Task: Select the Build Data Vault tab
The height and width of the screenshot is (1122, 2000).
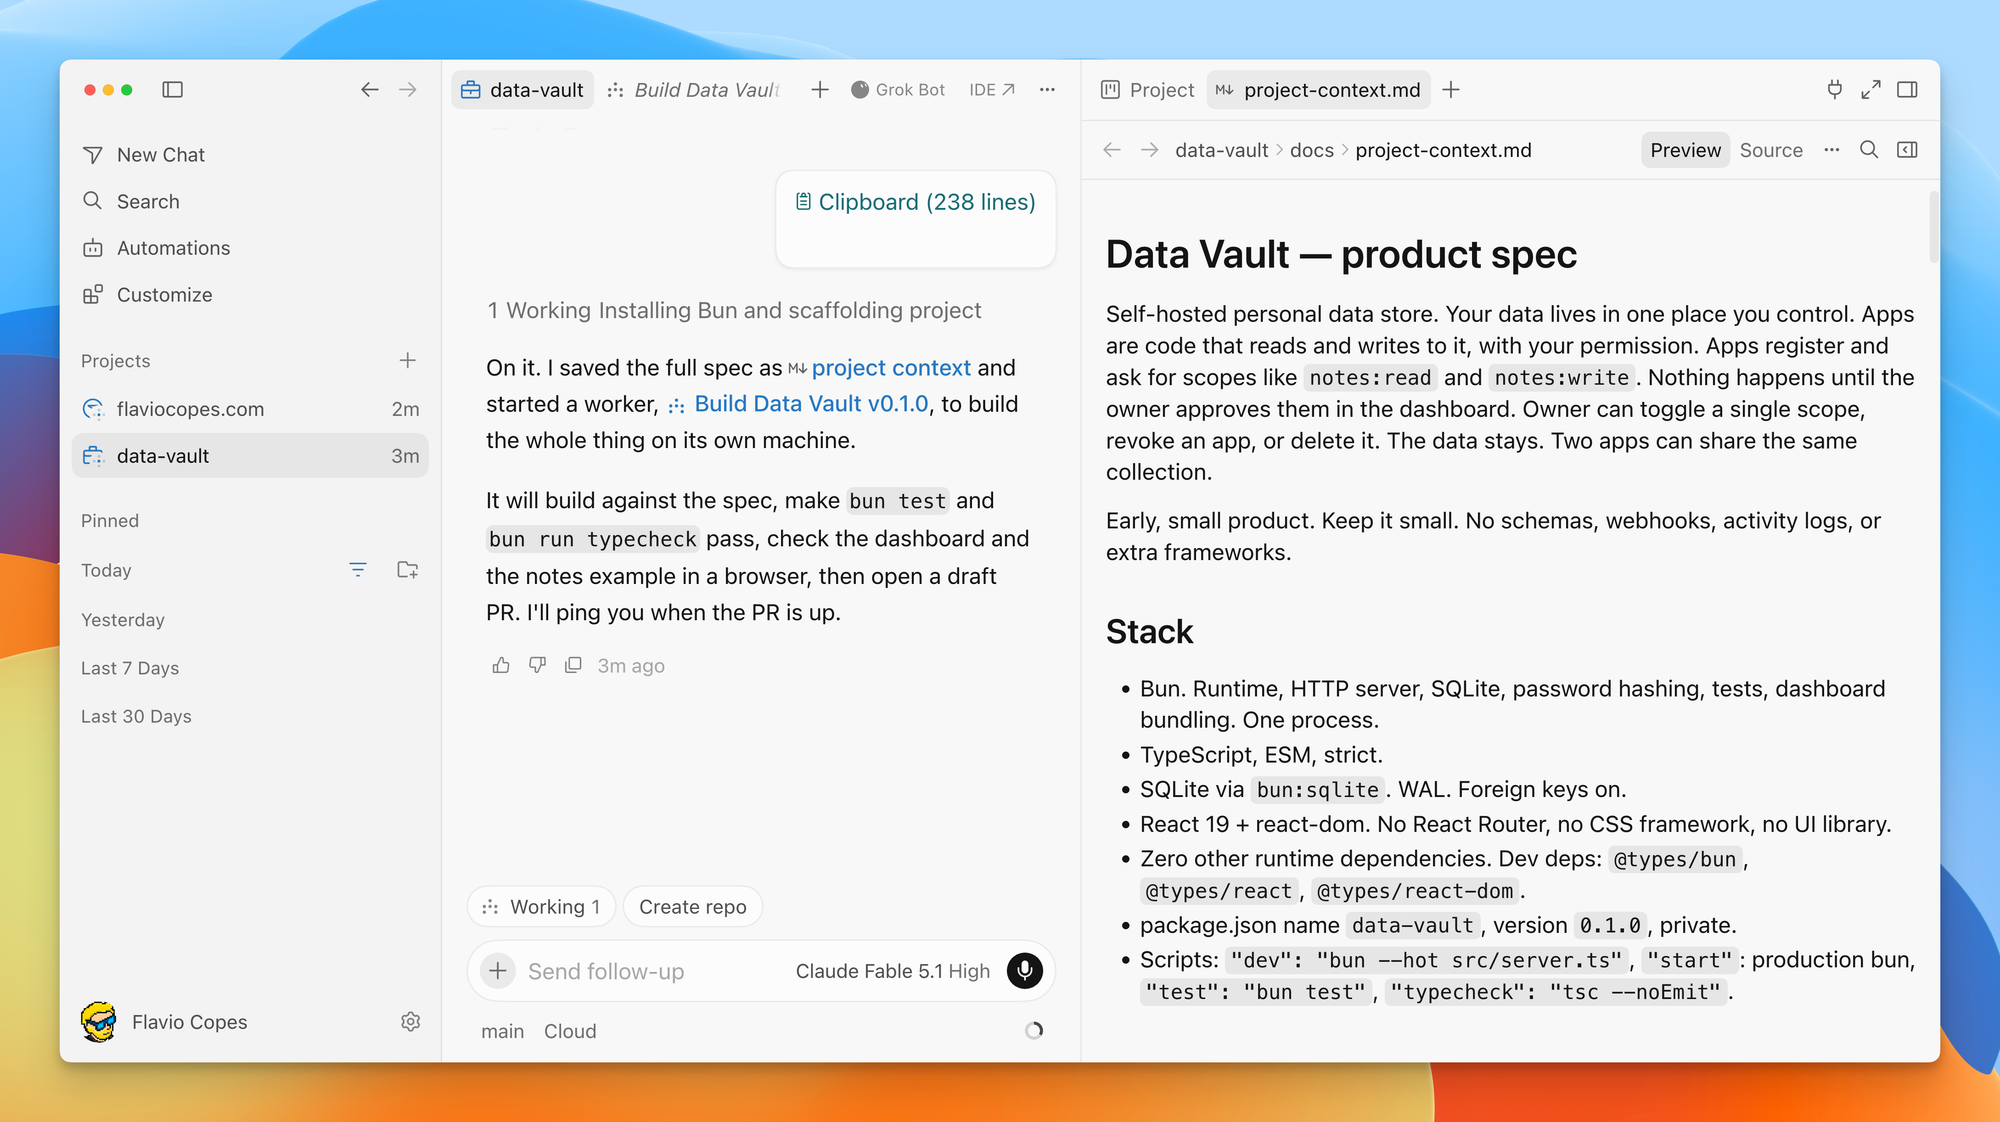Action: pyautogui.click(x=695, y=90)
